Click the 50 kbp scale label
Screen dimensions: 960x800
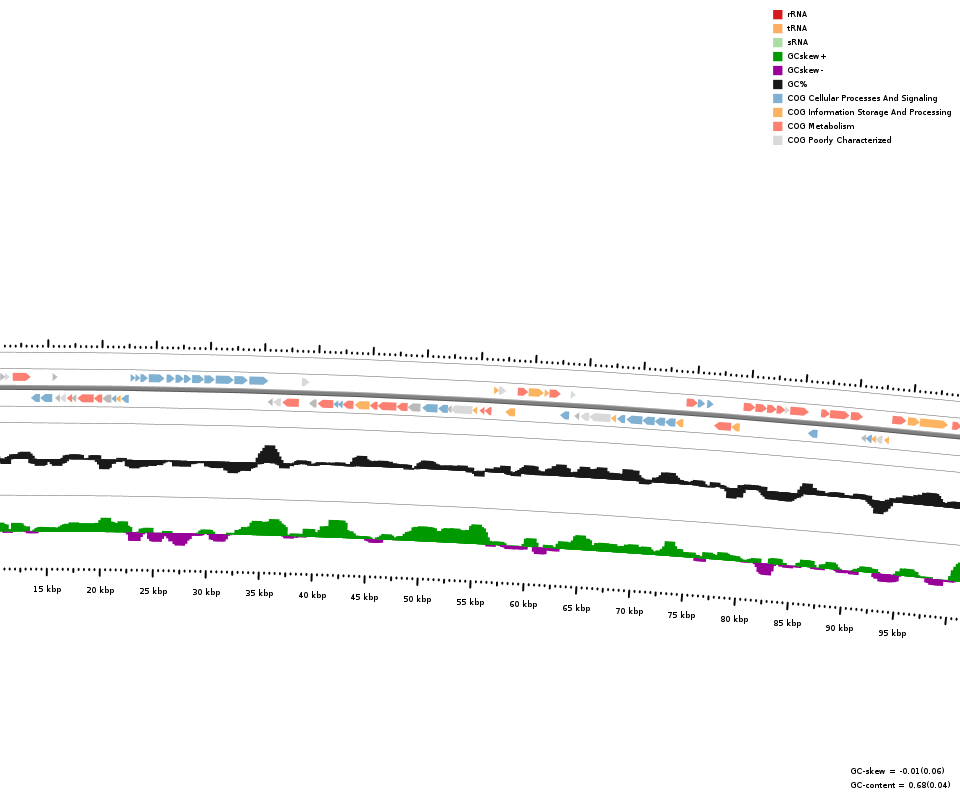coord(417,599)
